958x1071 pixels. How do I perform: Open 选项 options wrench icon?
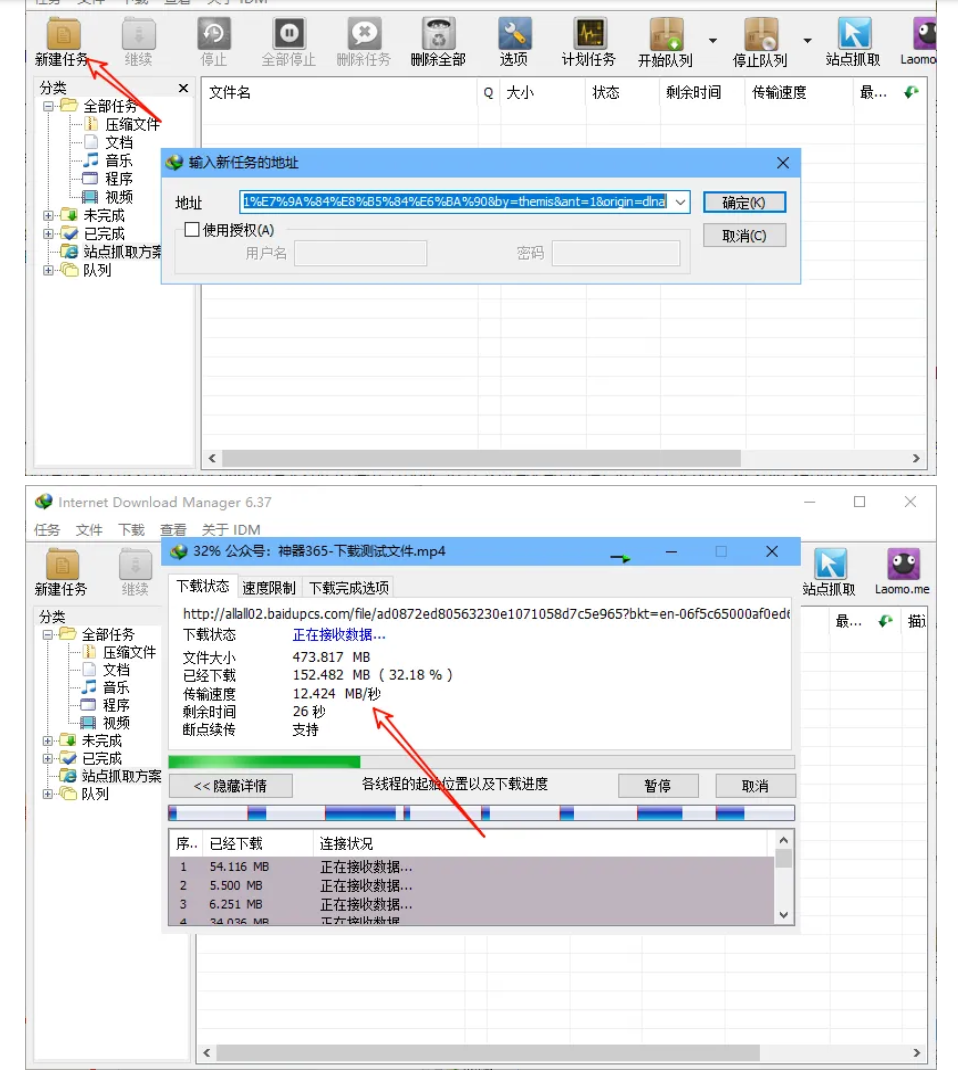click(x=514, y=34)
